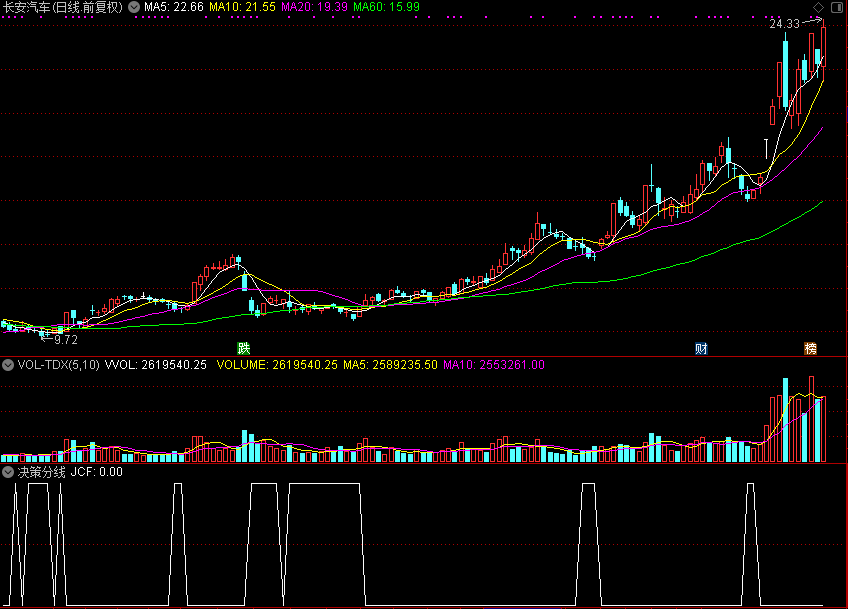This screenshot has width=848, height=609.
Task: Click the JCF: 0.00 value
Action: point(97,472)
